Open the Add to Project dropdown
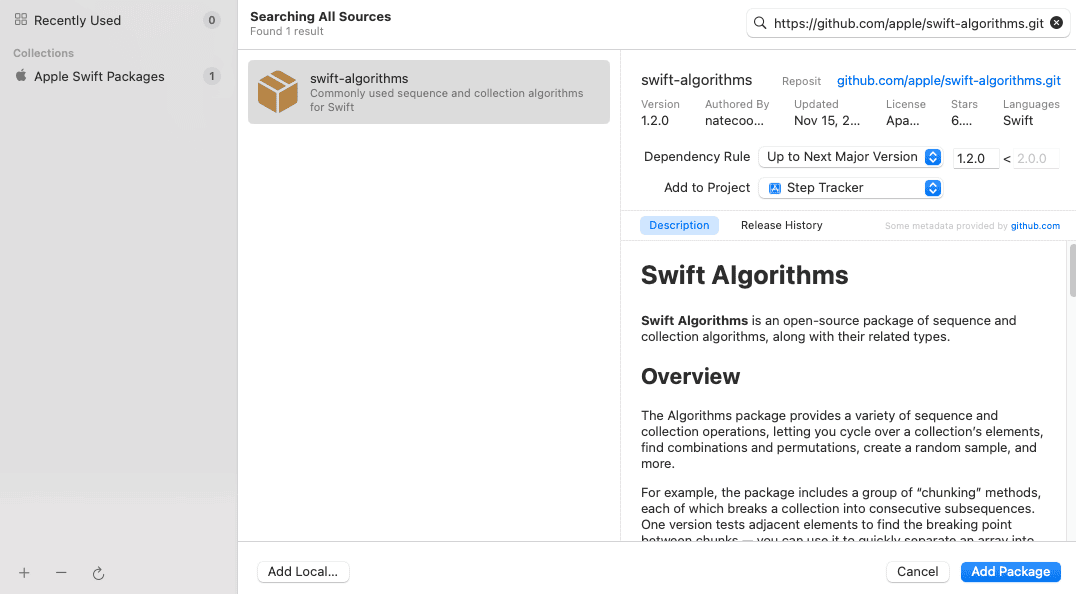The height and width of the screenshot is (594, 1076). click(x=850, y=188)
